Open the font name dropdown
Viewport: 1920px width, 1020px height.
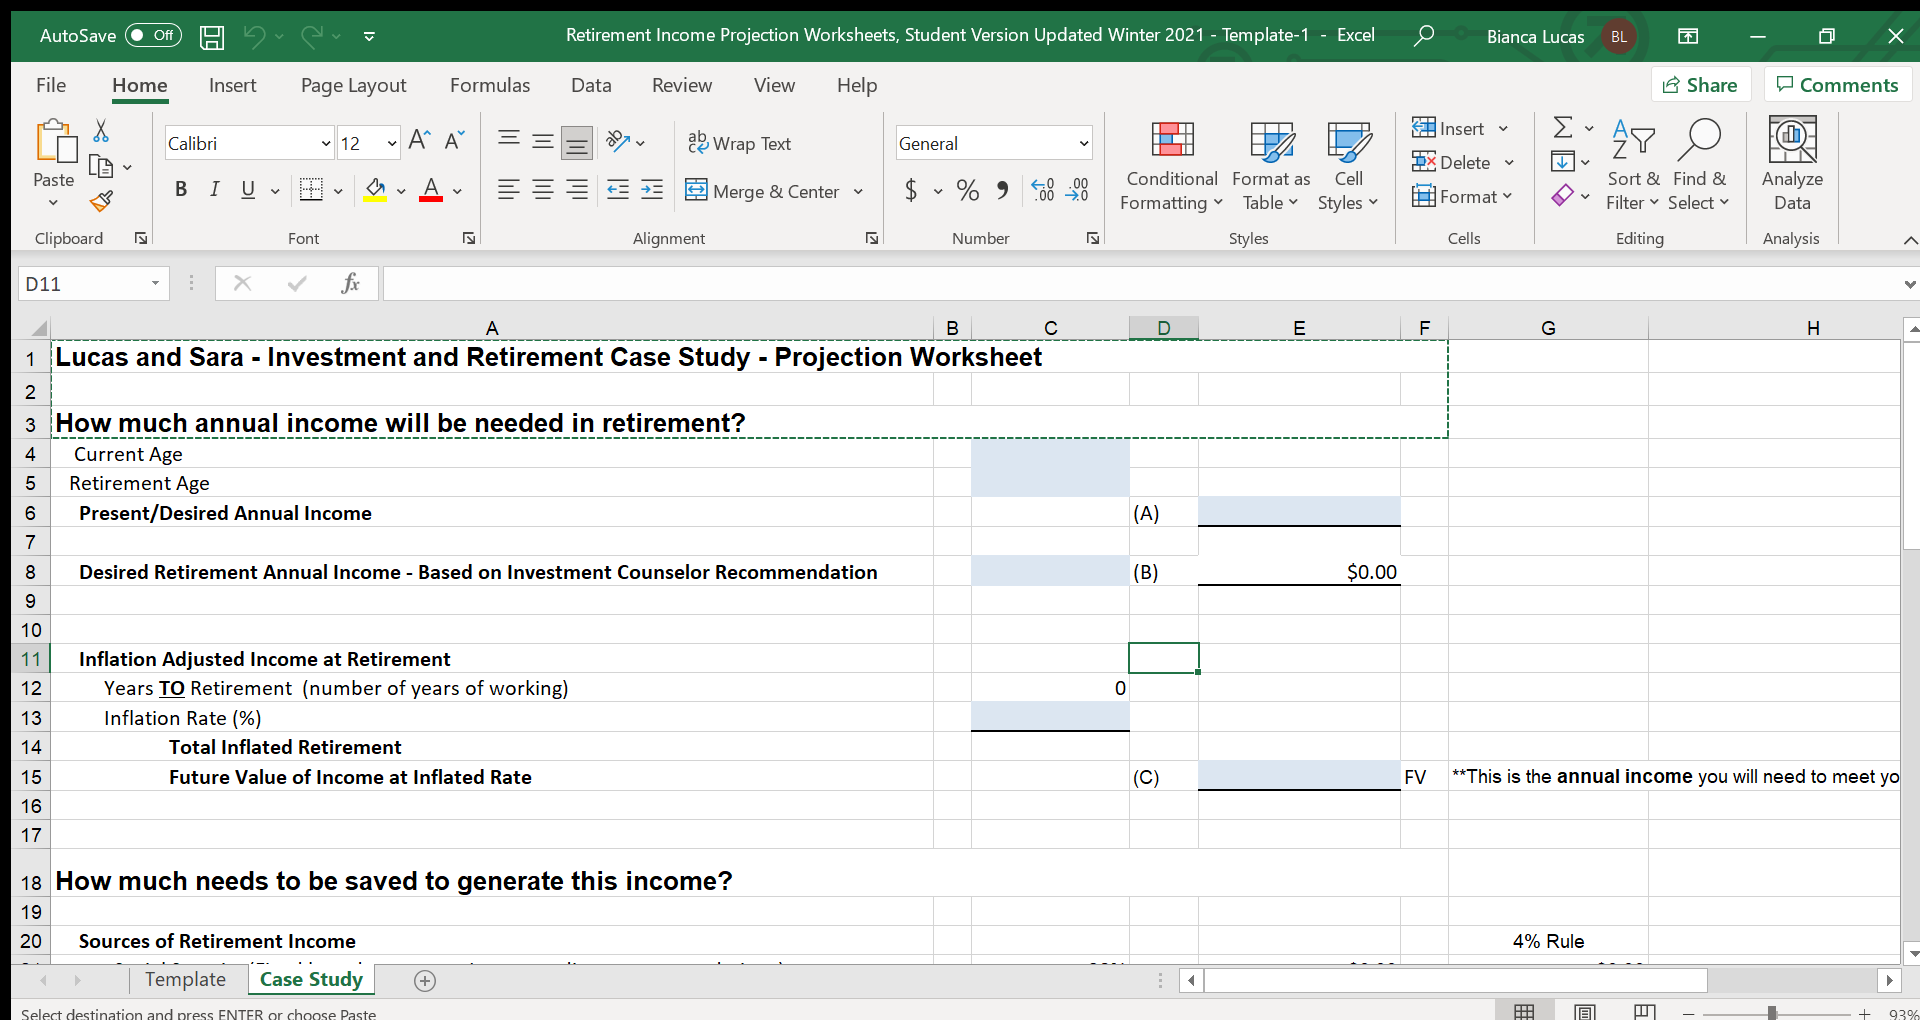click(x=325, y=144)
